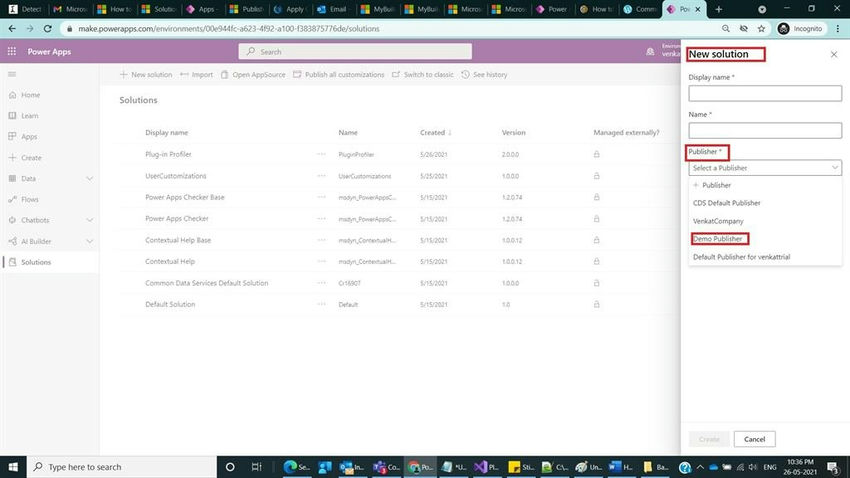
Task: Click Publish all customizations
Action: pyautogui.click(x=339, y=75)
